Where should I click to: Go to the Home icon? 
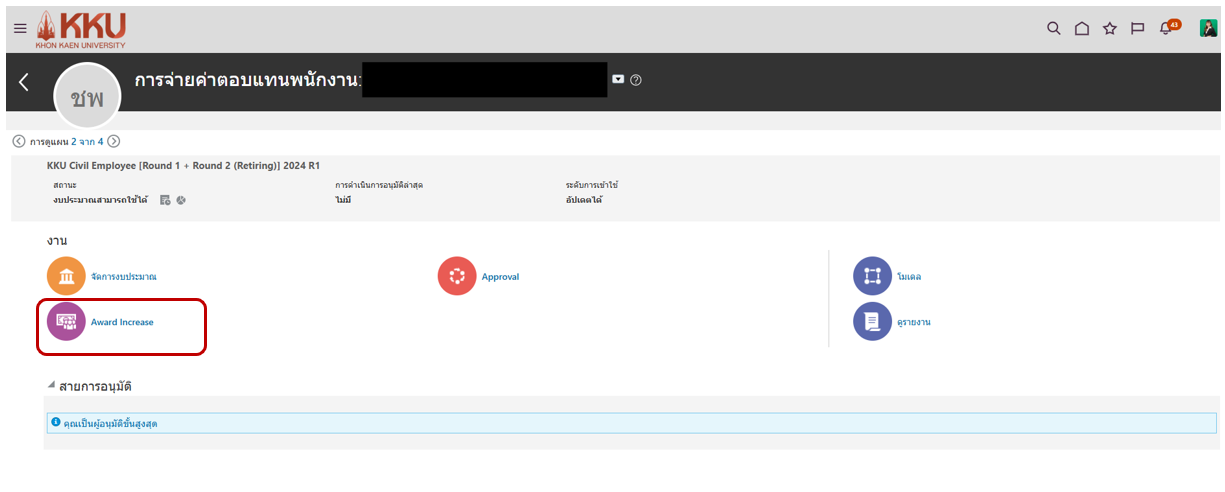[x=1081, y=28]
